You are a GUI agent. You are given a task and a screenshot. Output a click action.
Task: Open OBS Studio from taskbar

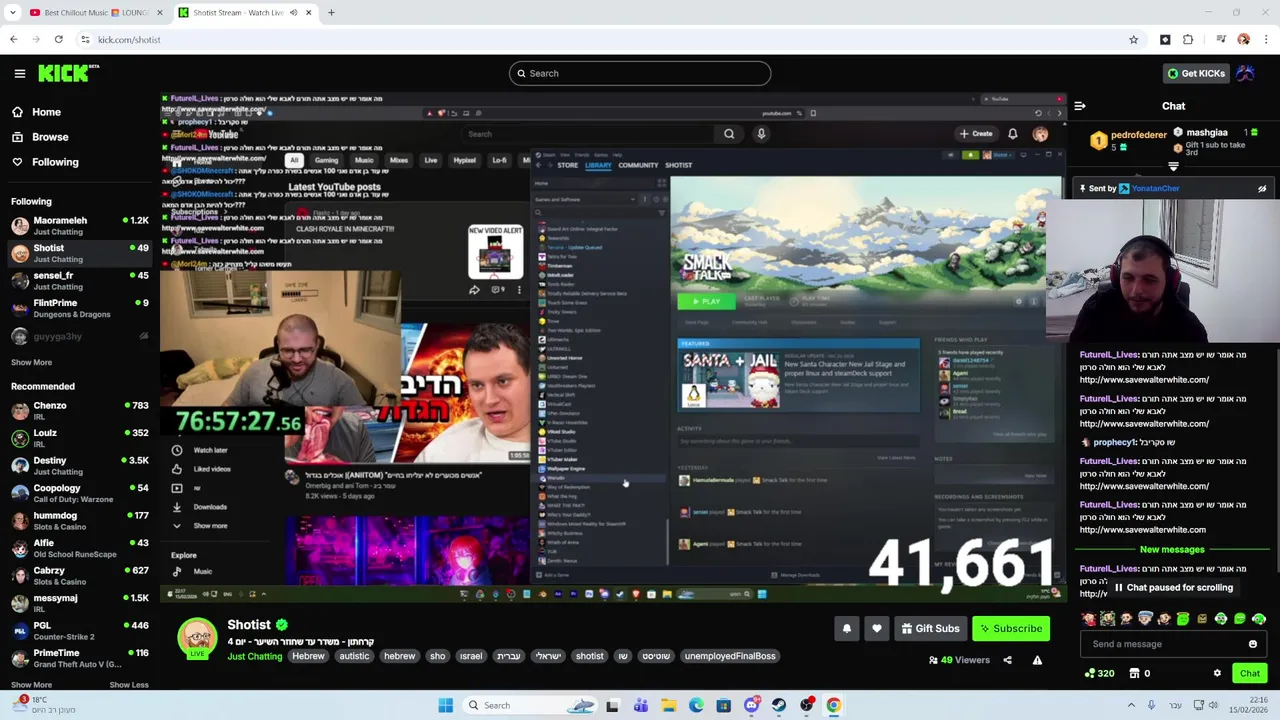coord(806,705)
